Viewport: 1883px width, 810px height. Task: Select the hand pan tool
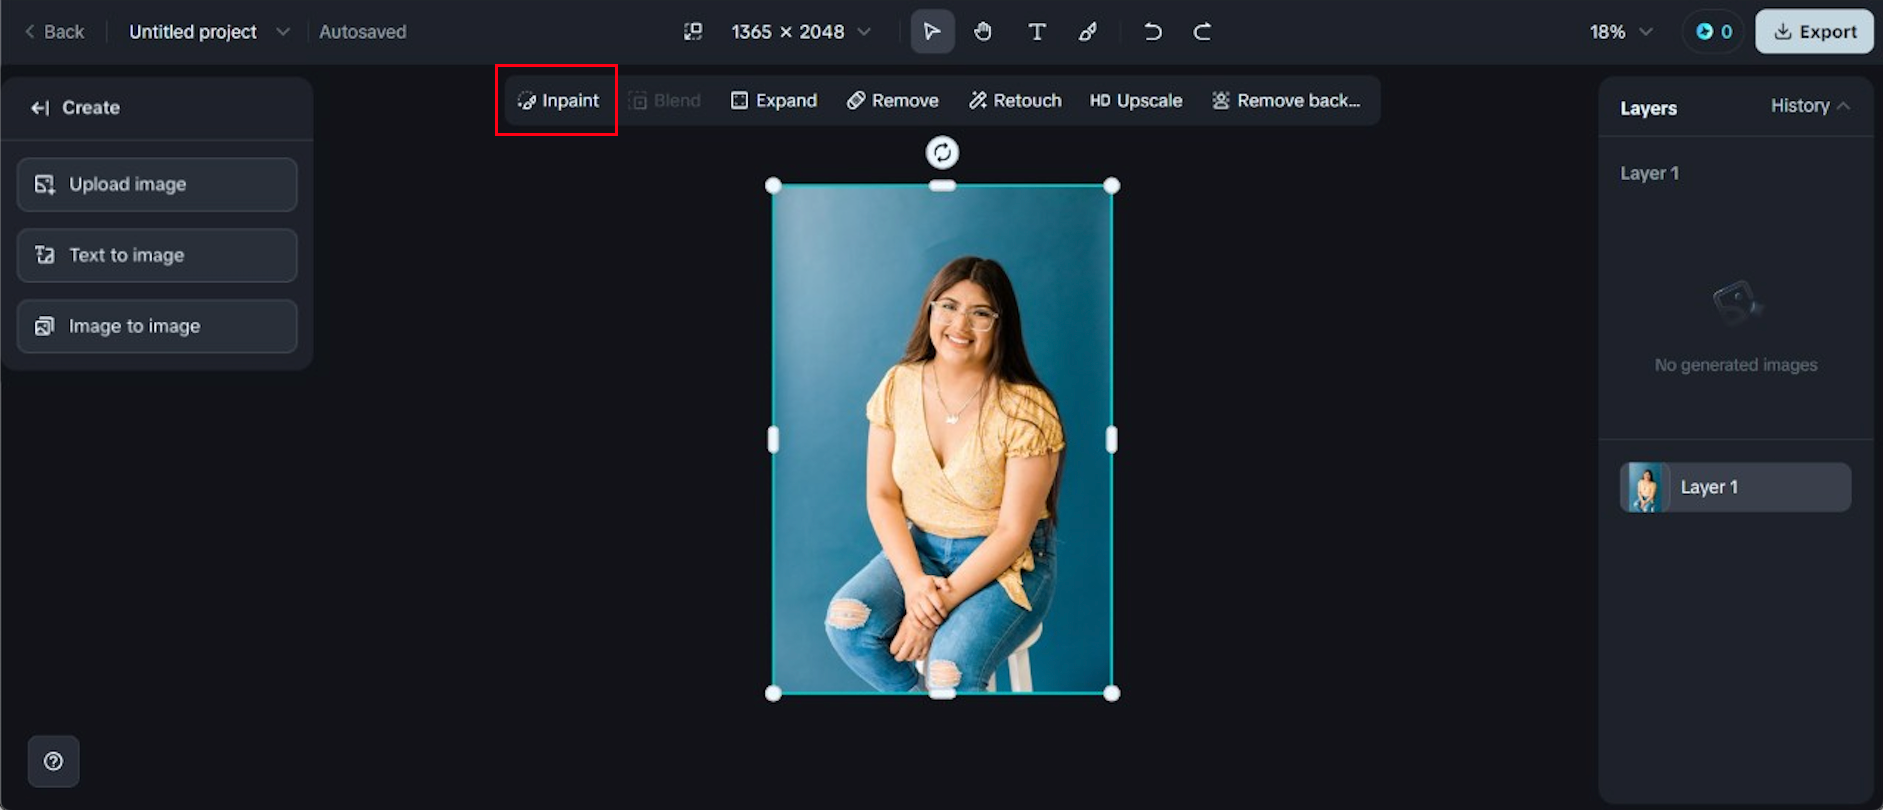pyautogui.click(x=983, y=32)
